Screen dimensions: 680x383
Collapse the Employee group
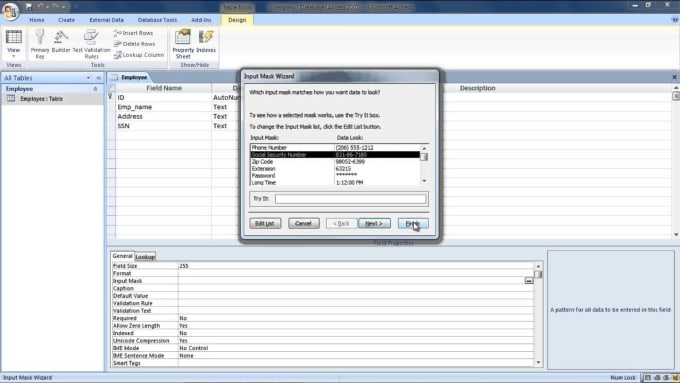[x=95, y=89]
